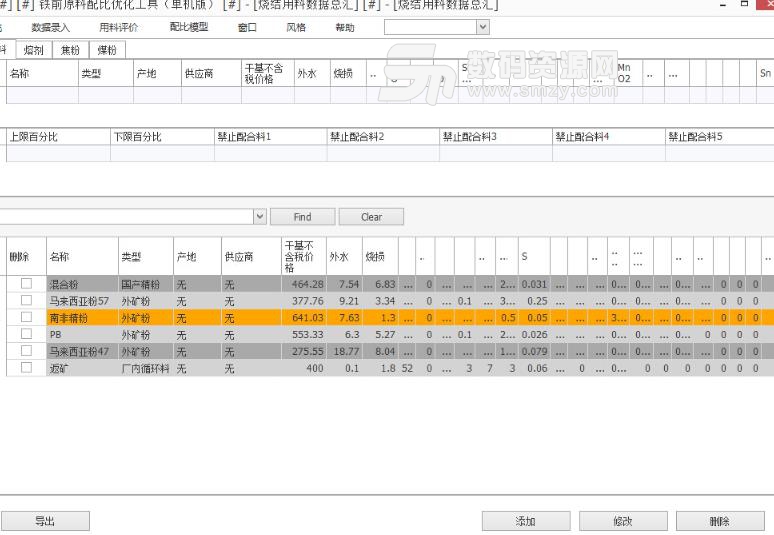Open the 窗口 menu
The width and height of the screenshot is (774, 535).
click(x=247, y=28)
